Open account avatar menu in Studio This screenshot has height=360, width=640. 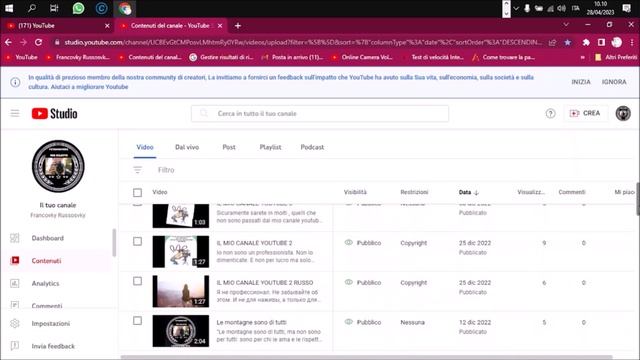click(623, 113)
